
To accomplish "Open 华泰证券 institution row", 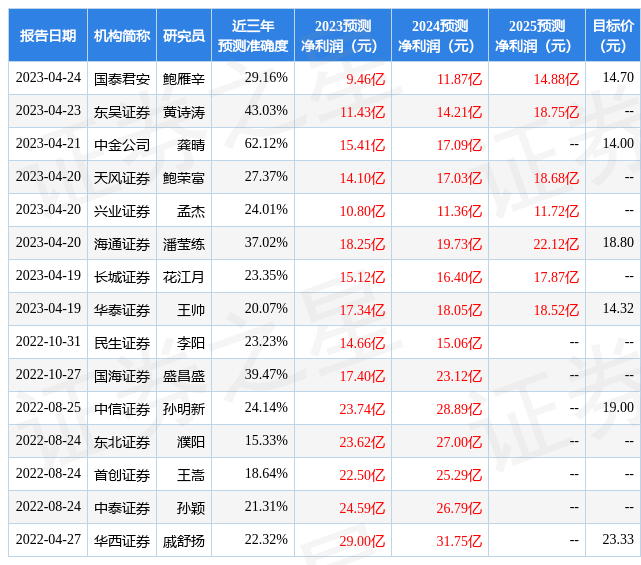I will 122,309.
